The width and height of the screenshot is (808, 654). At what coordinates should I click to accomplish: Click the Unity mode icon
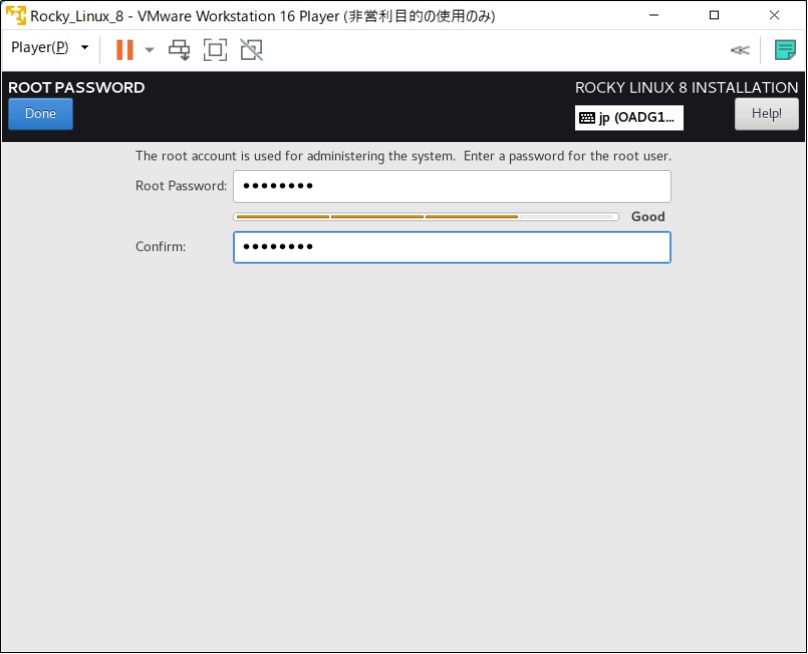pos(249,49)
